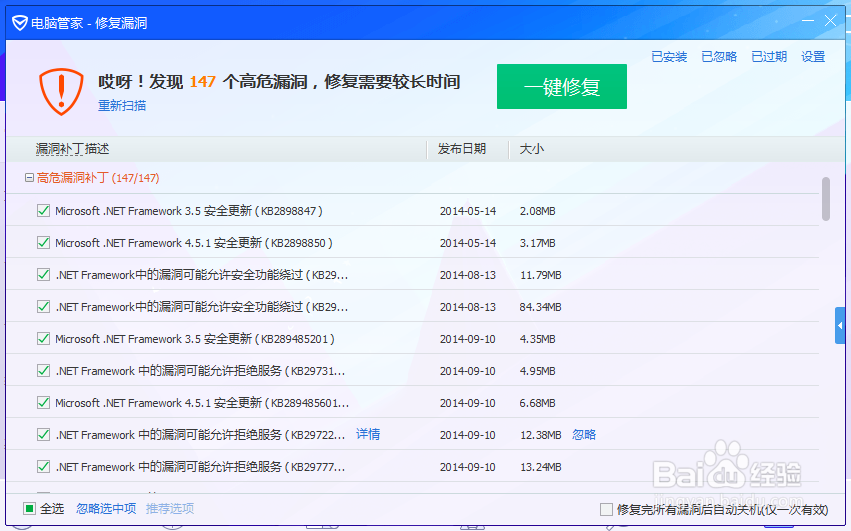Screen dimensions: 851x531
Task: Toggle the 全选 select-all checkbox
Action: point(29,508)
